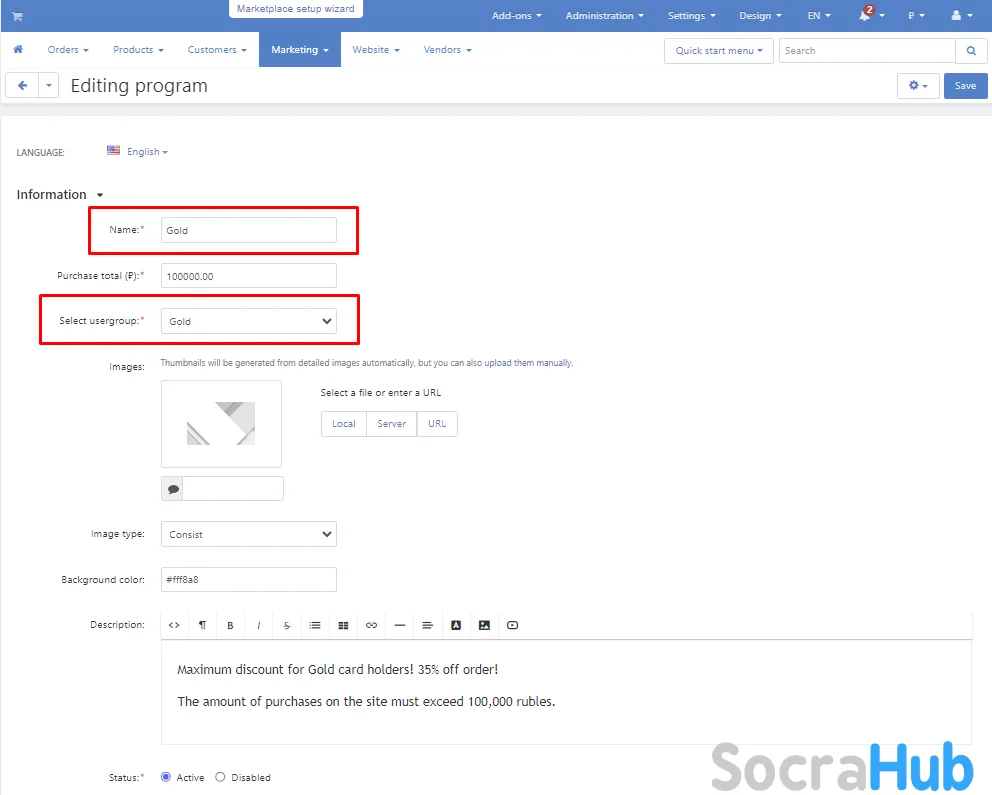Open dropdown next to back arrow
Image resolution: width=992 pixels, height=795 pixels.
coord(49,85)
